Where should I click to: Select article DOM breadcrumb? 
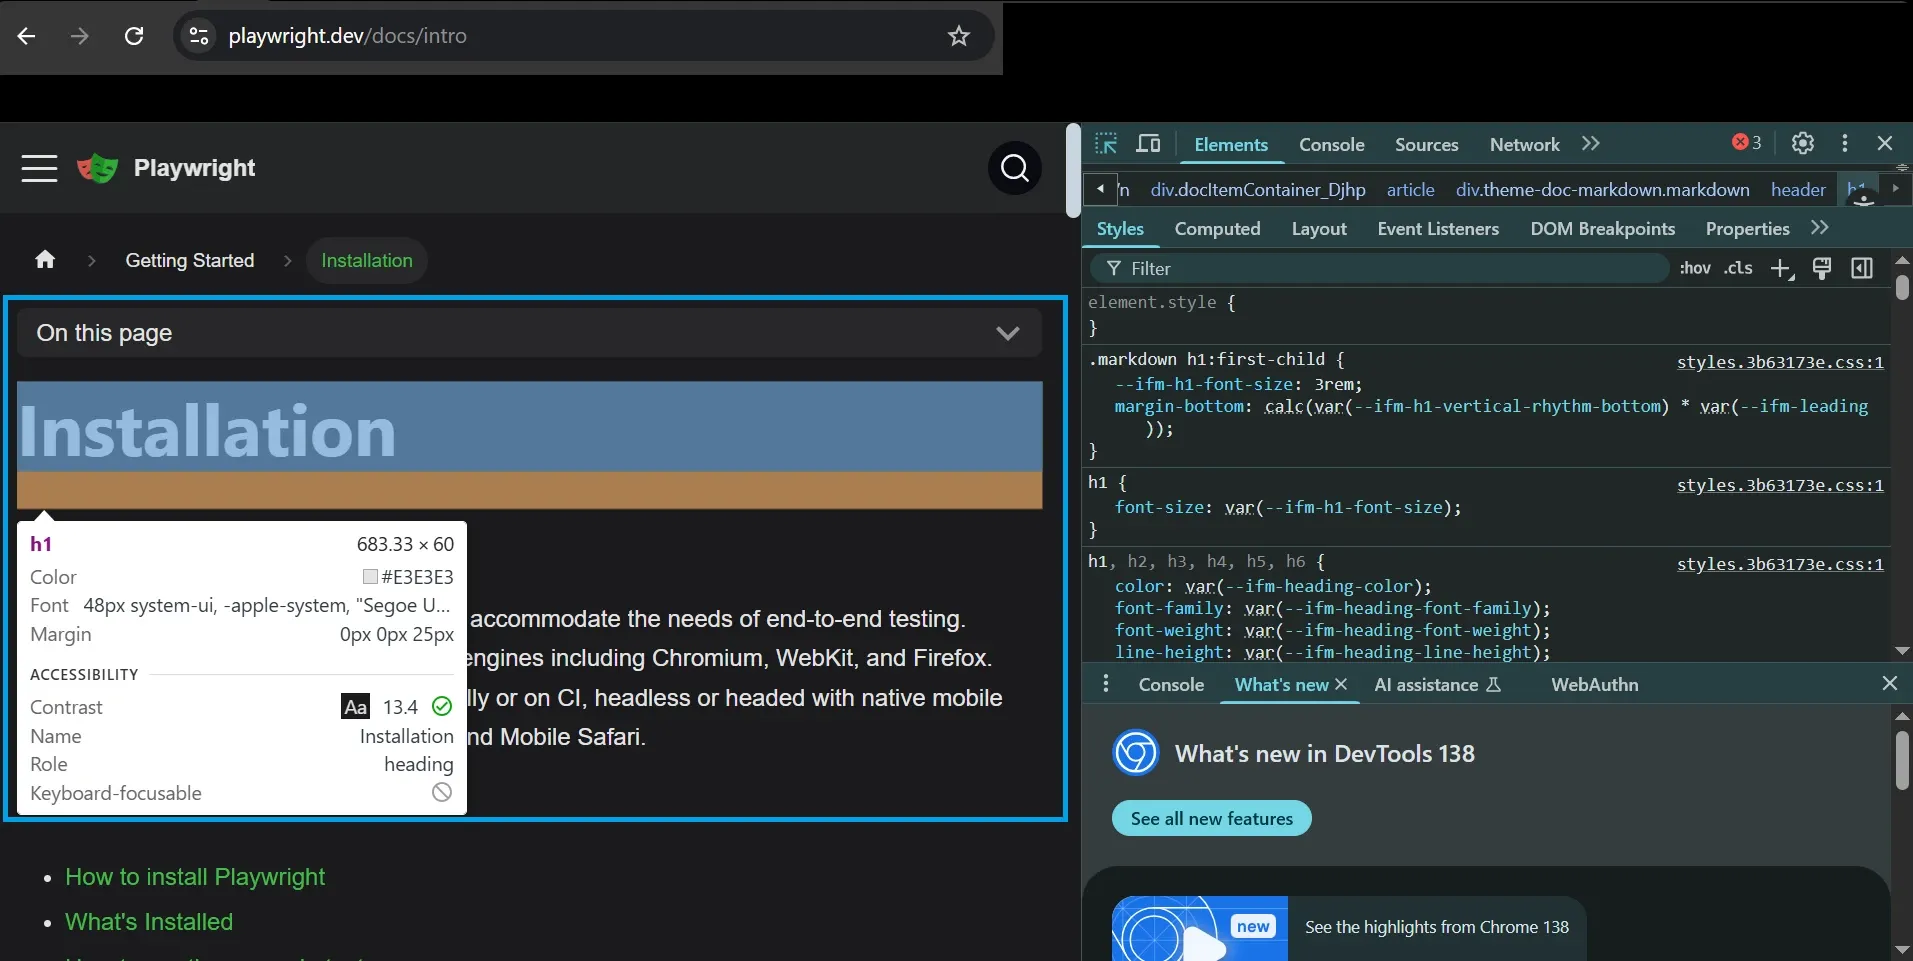(1411, 190)
